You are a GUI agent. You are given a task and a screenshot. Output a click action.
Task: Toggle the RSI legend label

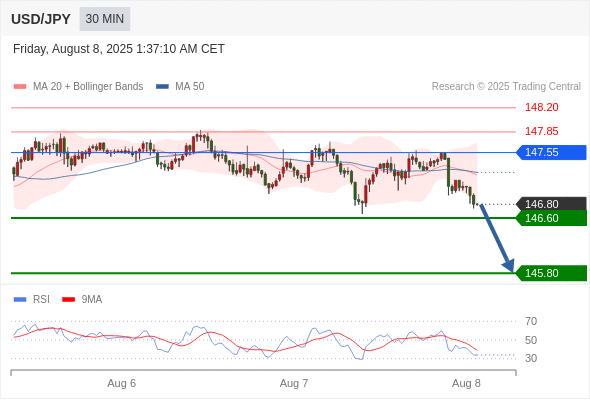click(x=41, y=300)
